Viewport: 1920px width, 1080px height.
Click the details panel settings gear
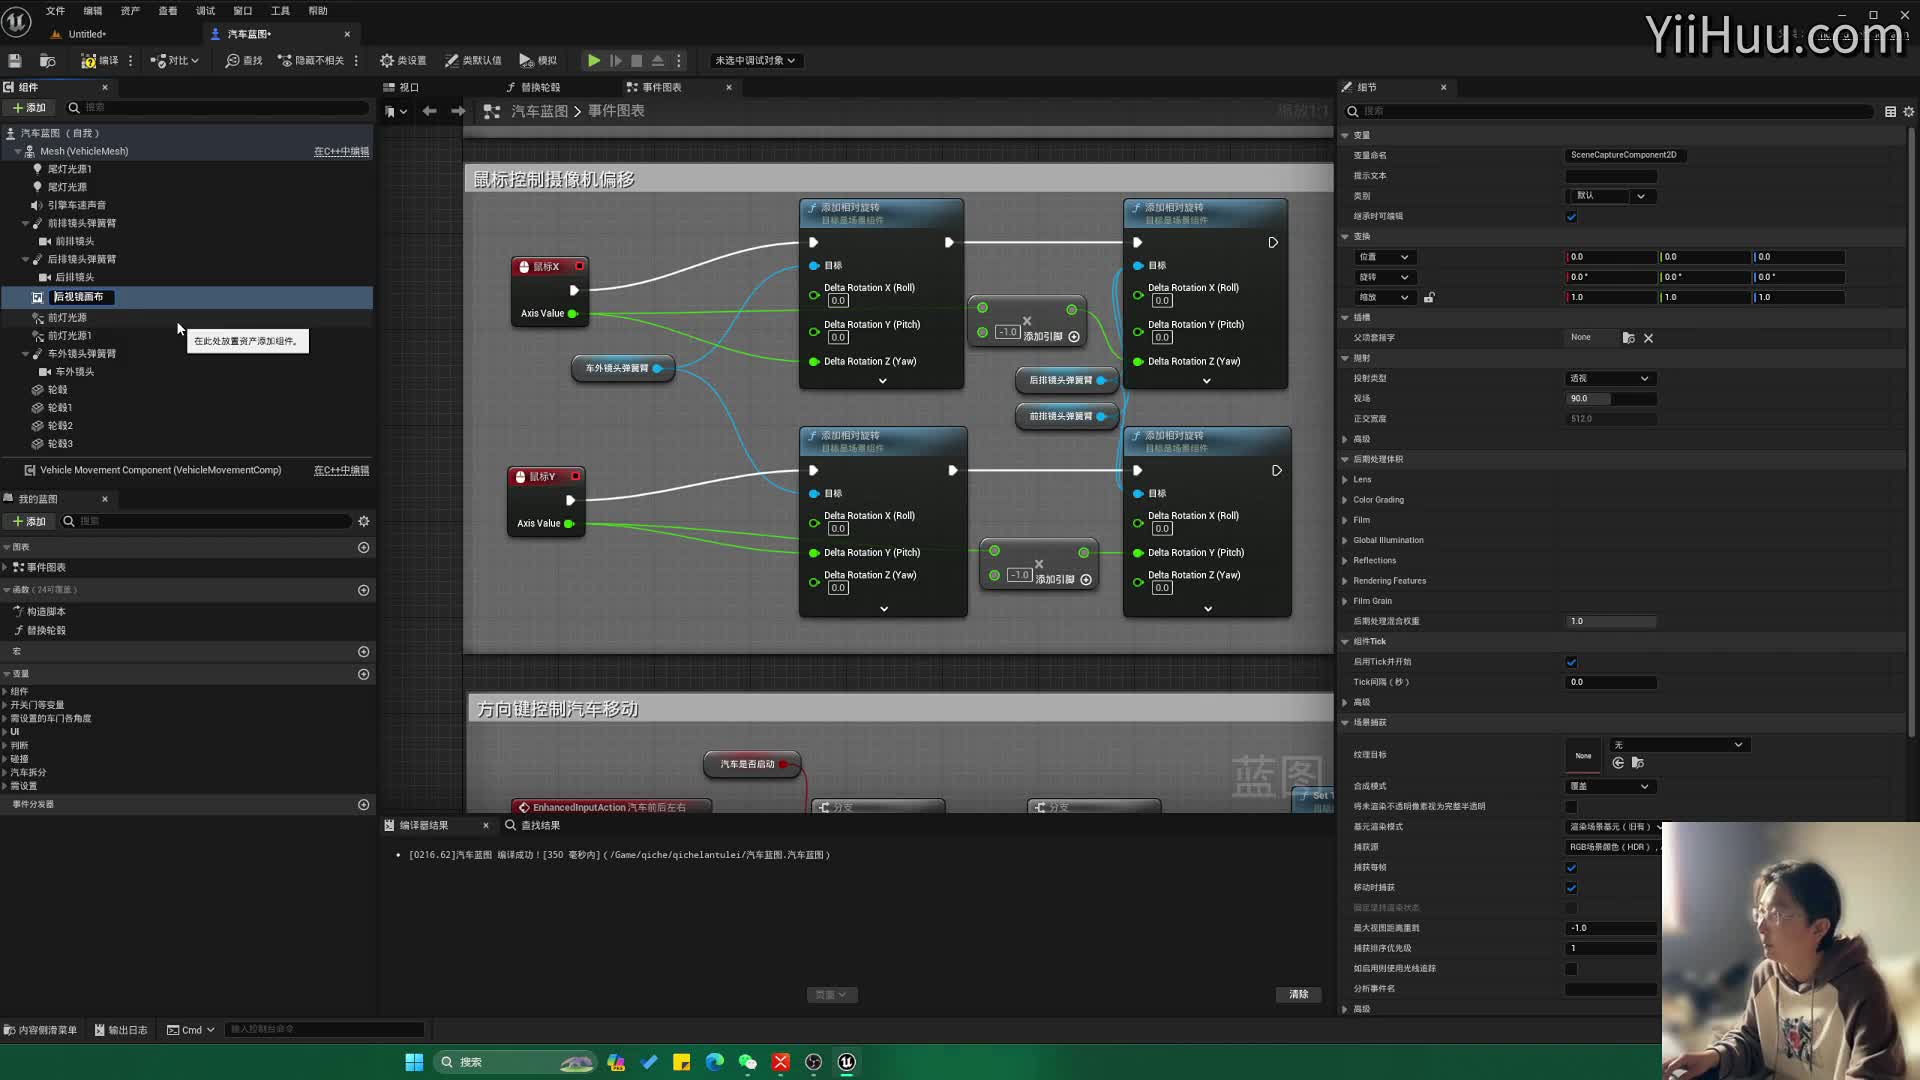(1908, 112)
